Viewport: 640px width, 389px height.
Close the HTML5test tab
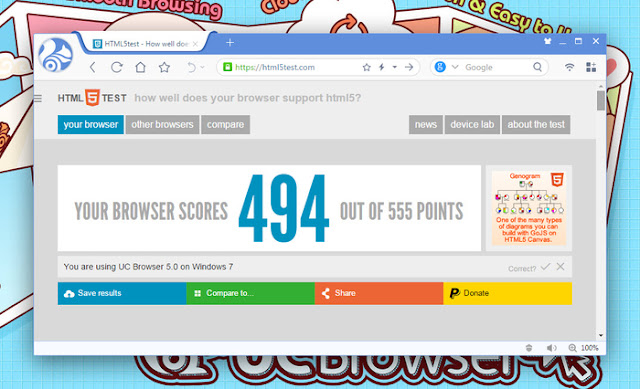(x=195, y=44)
